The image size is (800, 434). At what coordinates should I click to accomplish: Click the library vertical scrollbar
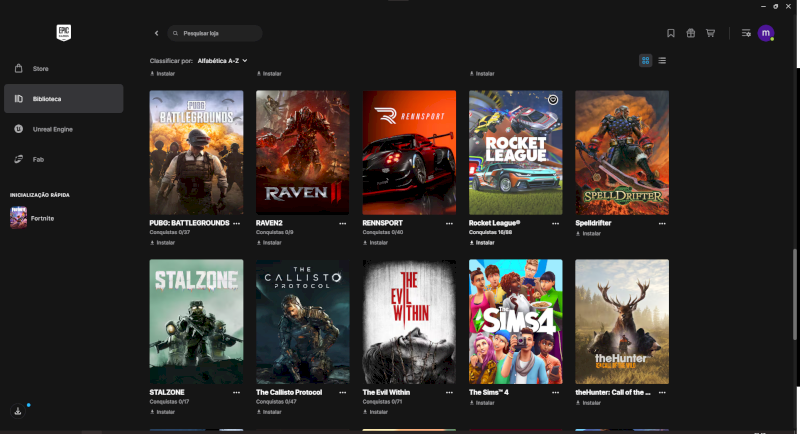click(795, 294)
